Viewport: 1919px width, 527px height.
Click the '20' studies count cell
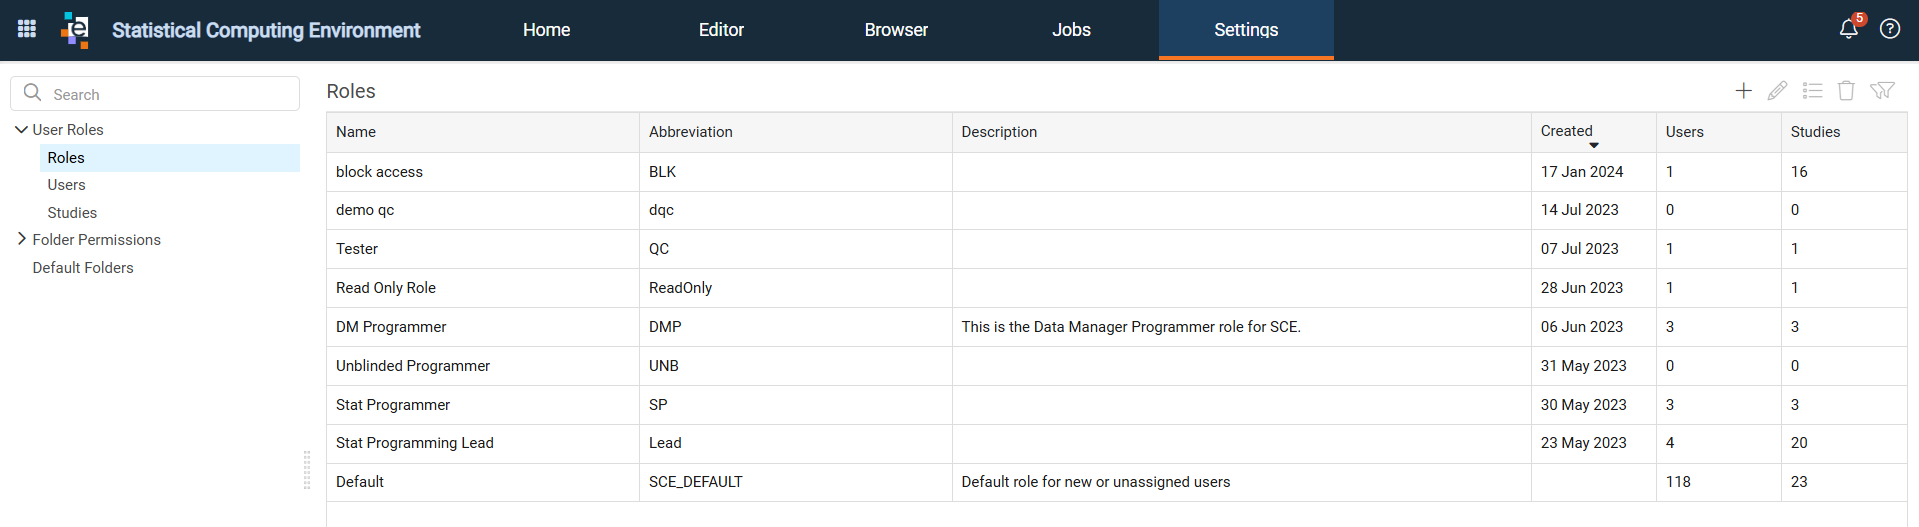1844,443
